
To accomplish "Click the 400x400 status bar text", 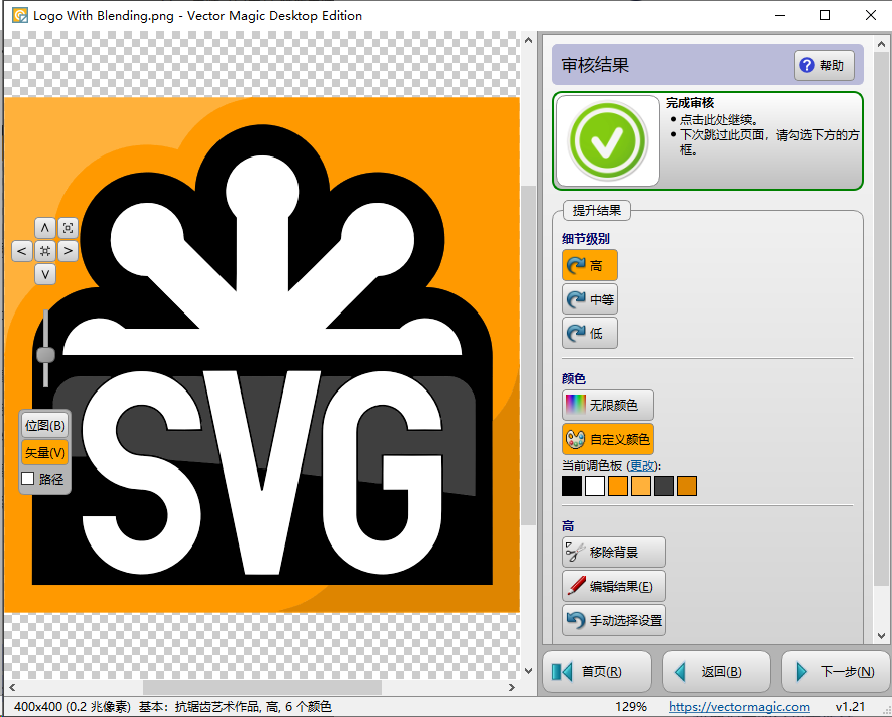I will 72,707.
